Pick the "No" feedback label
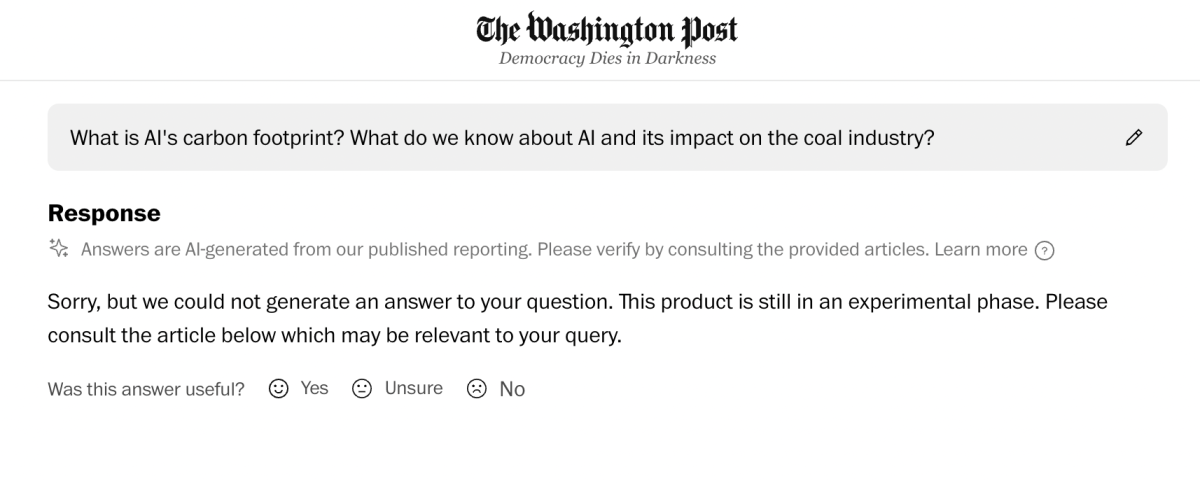1200x483 pixels. [x=512, y=389]
